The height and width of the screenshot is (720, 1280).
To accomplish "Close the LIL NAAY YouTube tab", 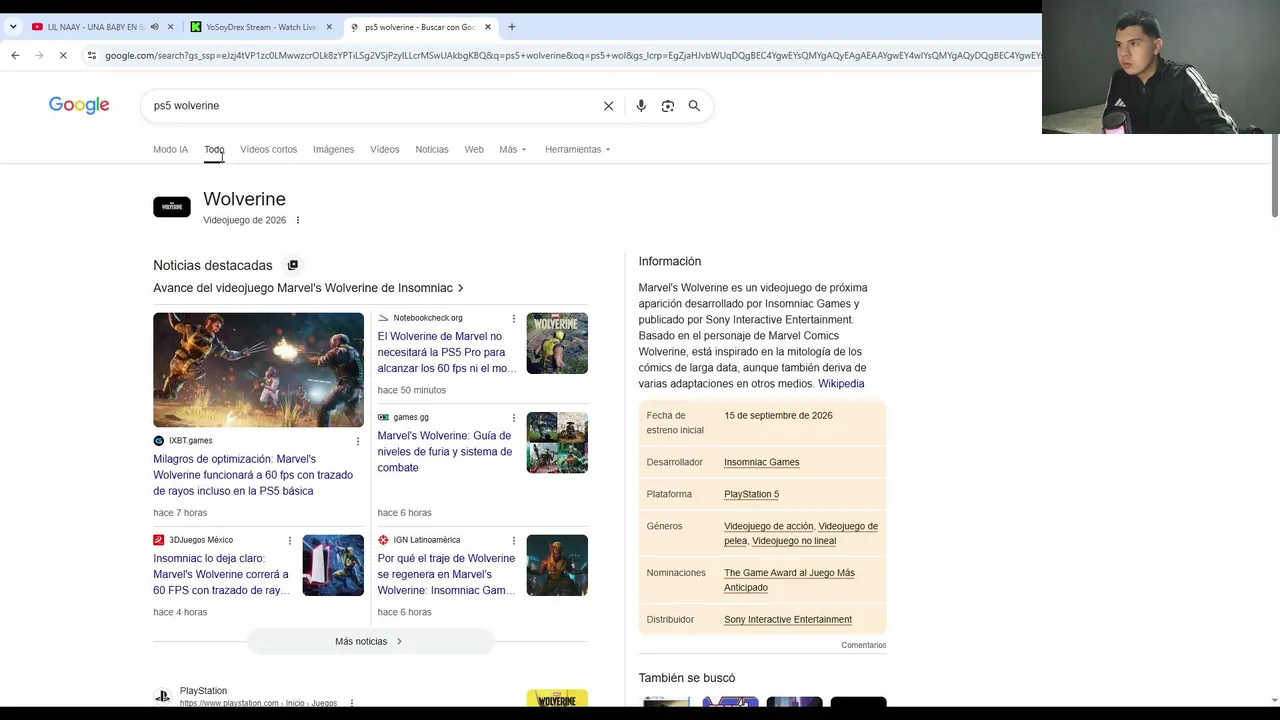I will pyautogui.click(x=170, y=27).
